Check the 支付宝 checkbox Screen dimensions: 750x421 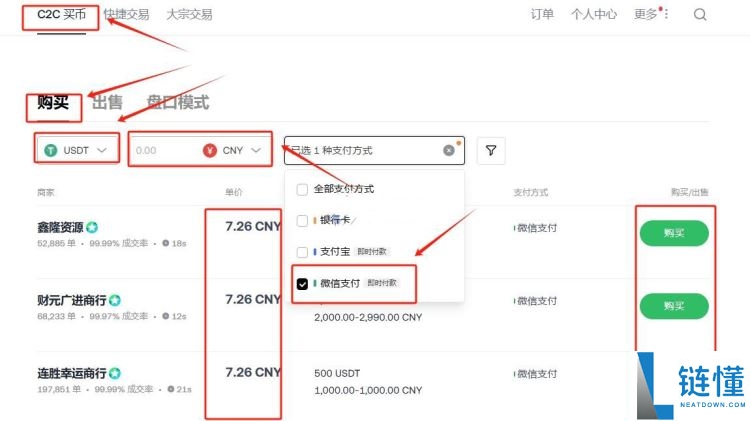pos(302,252)
